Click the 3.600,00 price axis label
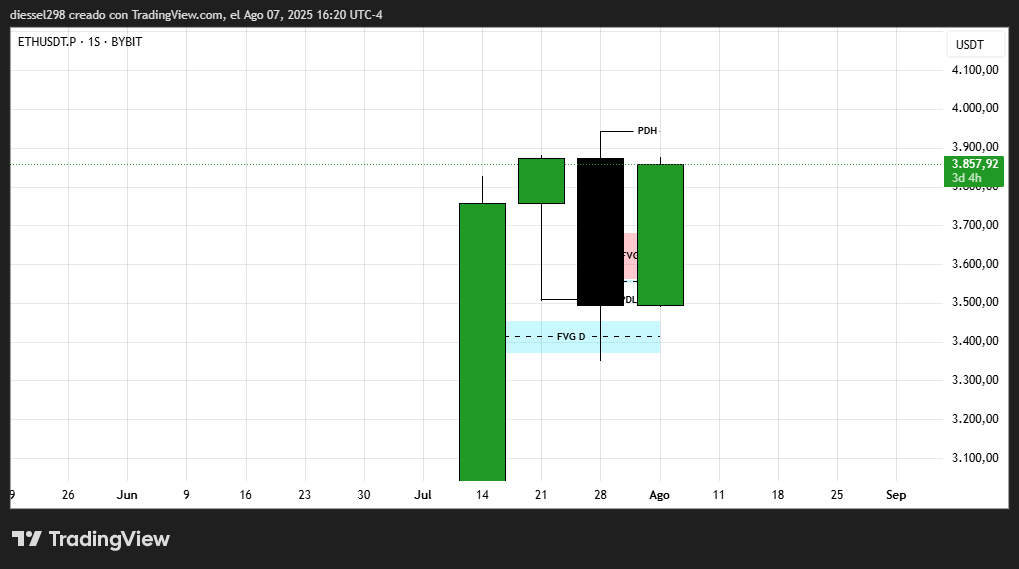Viewport: 1019px width, 569px height. [975, 264]
